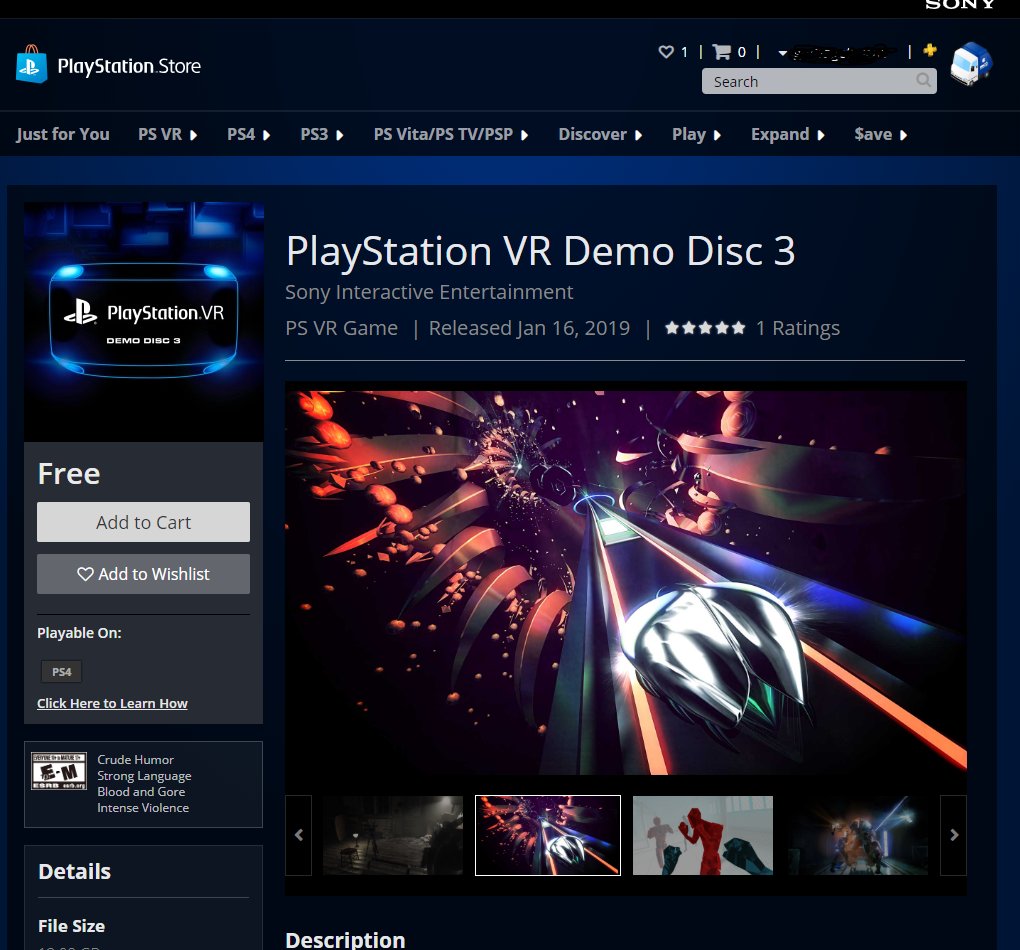Select the Thumper spaceship screenshot thumbnail
Screen dimensions: 1020x950
(548, 835)
